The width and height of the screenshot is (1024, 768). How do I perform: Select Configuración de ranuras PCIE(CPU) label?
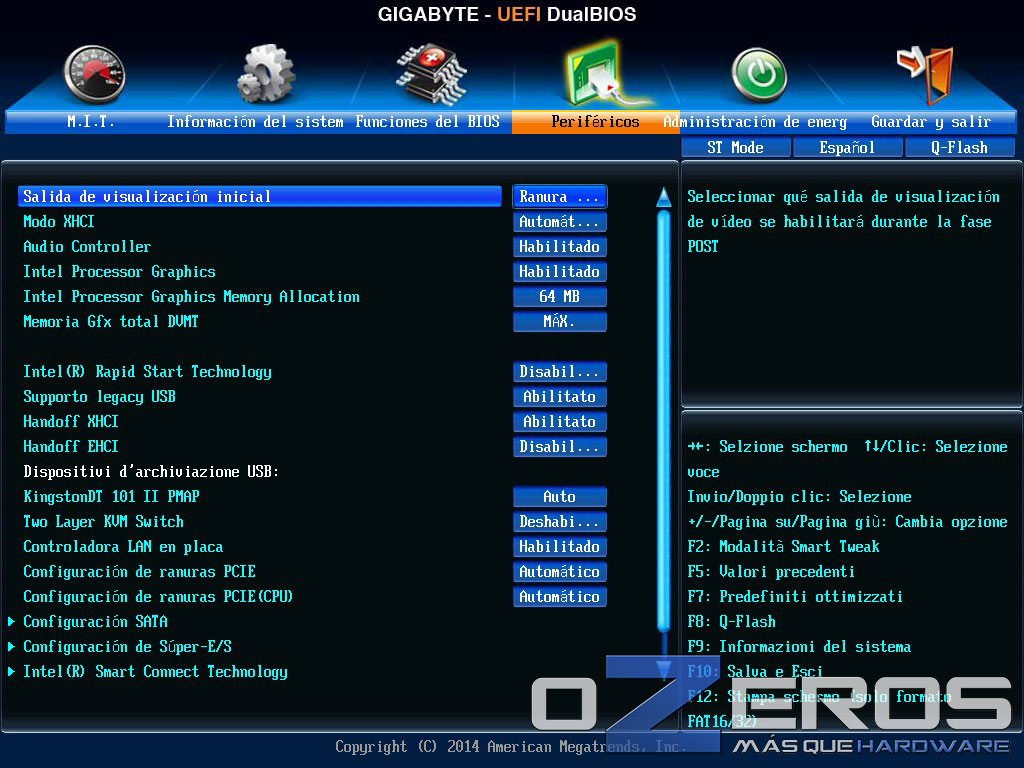click(158, 596)
